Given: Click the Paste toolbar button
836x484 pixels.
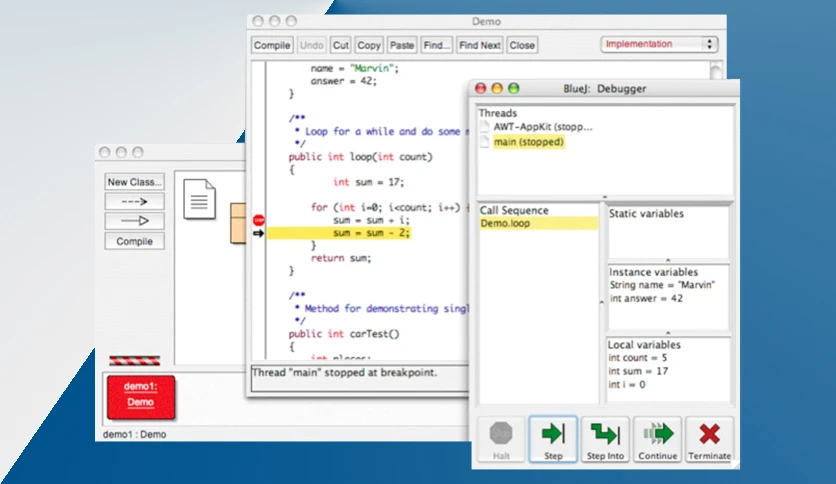Looking at the screenshot, I should [x=401, y=45].
